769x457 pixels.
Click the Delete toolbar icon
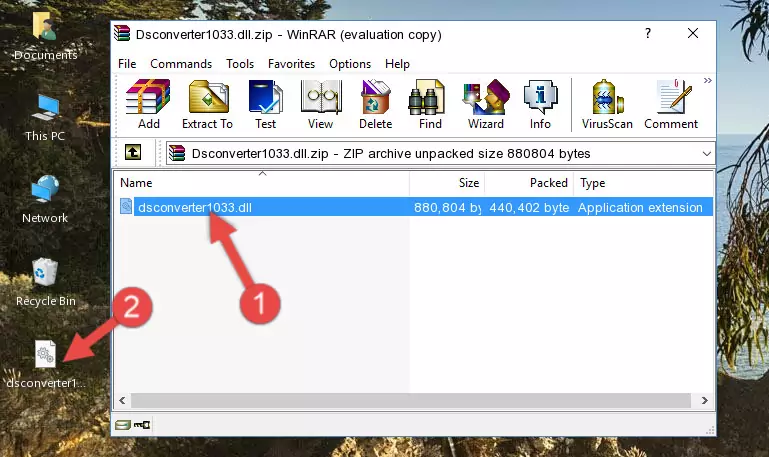(376, 104)
